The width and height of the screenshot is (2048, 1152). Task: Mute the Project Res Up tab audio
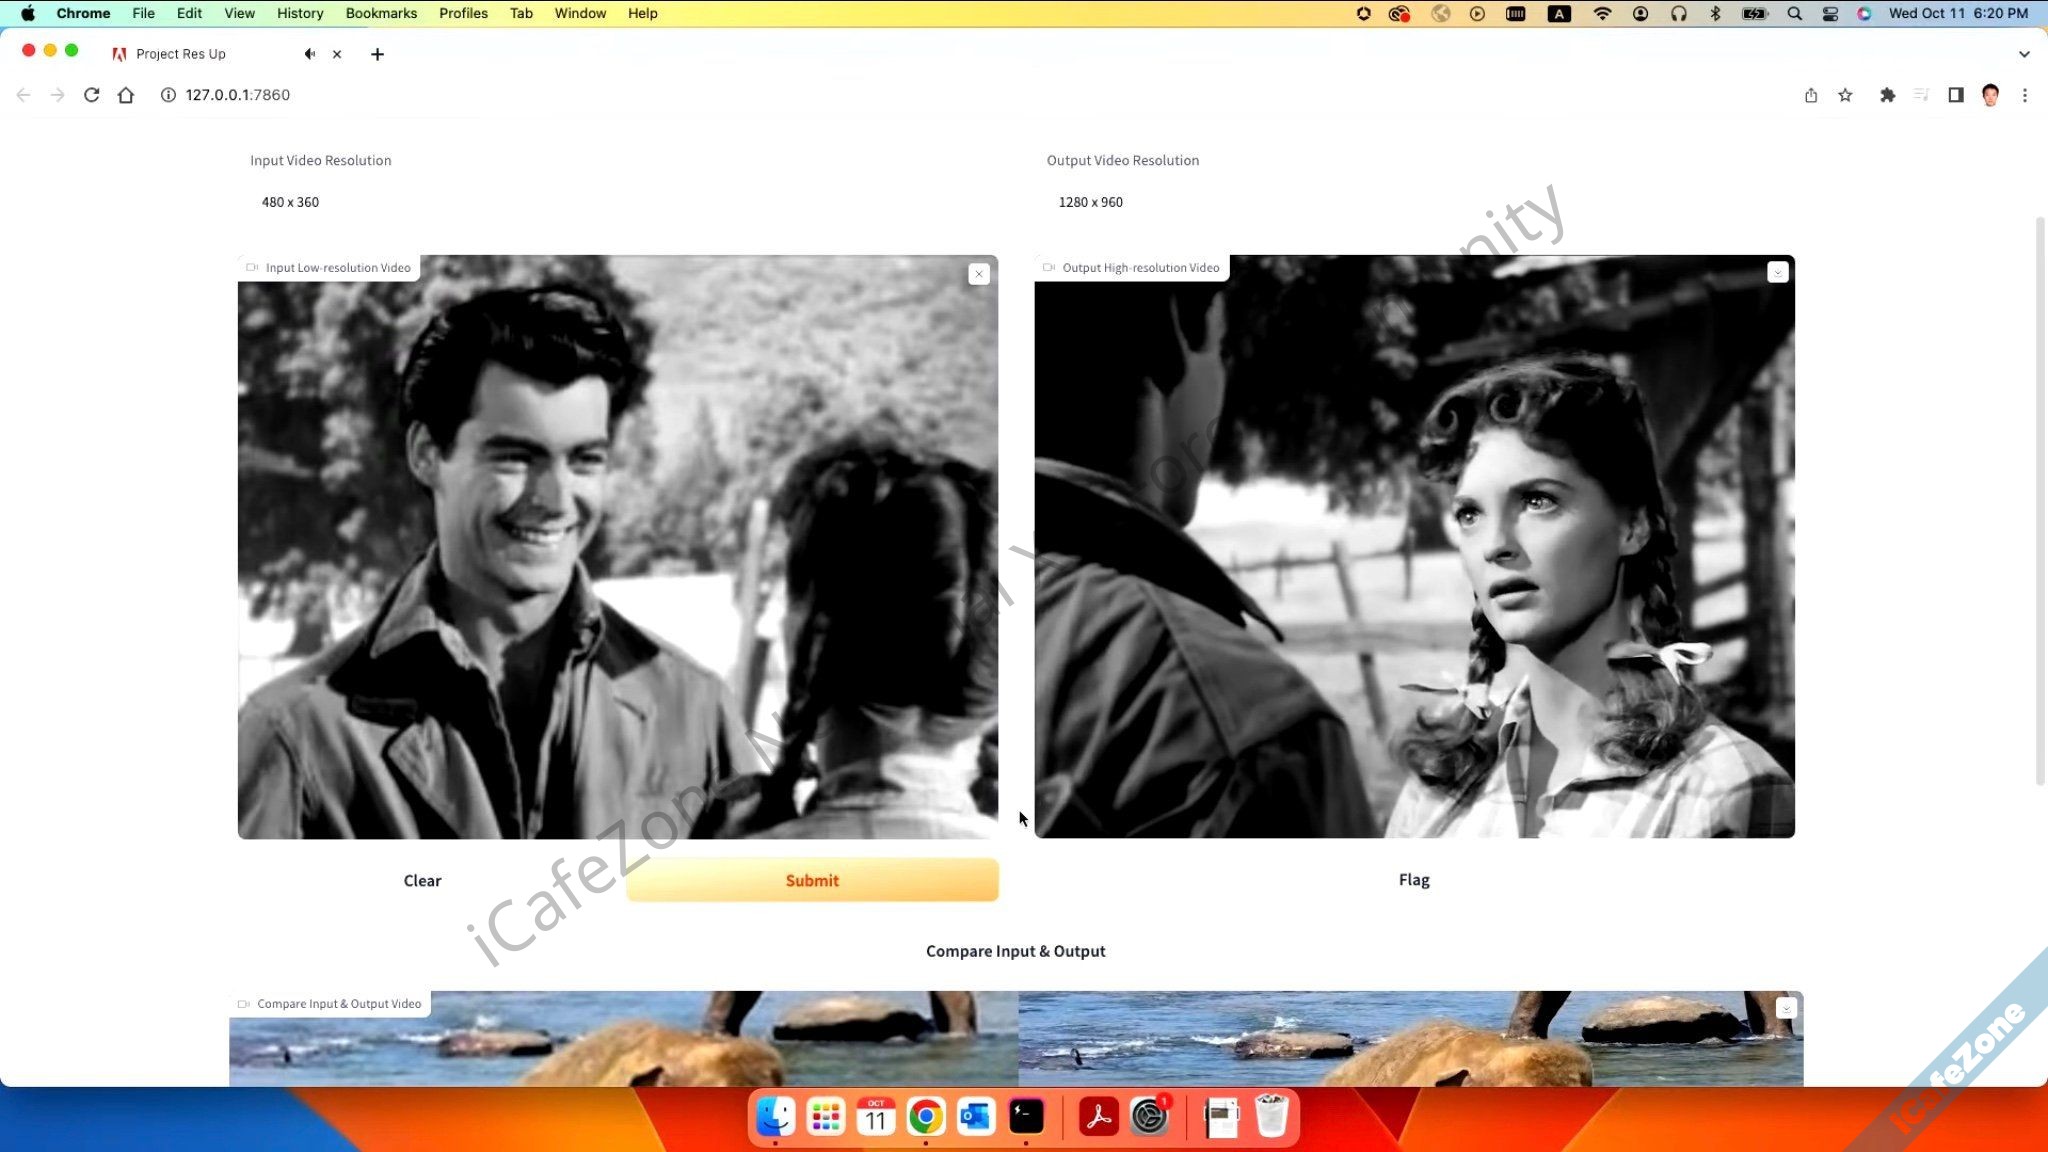coord(310,54)
